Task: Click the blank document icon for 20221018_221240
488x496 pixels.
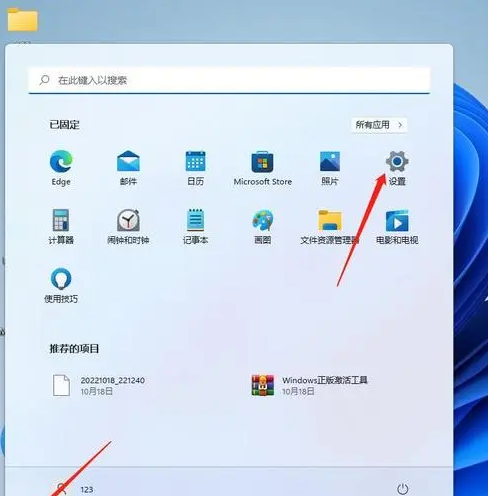Action: click(61, 385)
